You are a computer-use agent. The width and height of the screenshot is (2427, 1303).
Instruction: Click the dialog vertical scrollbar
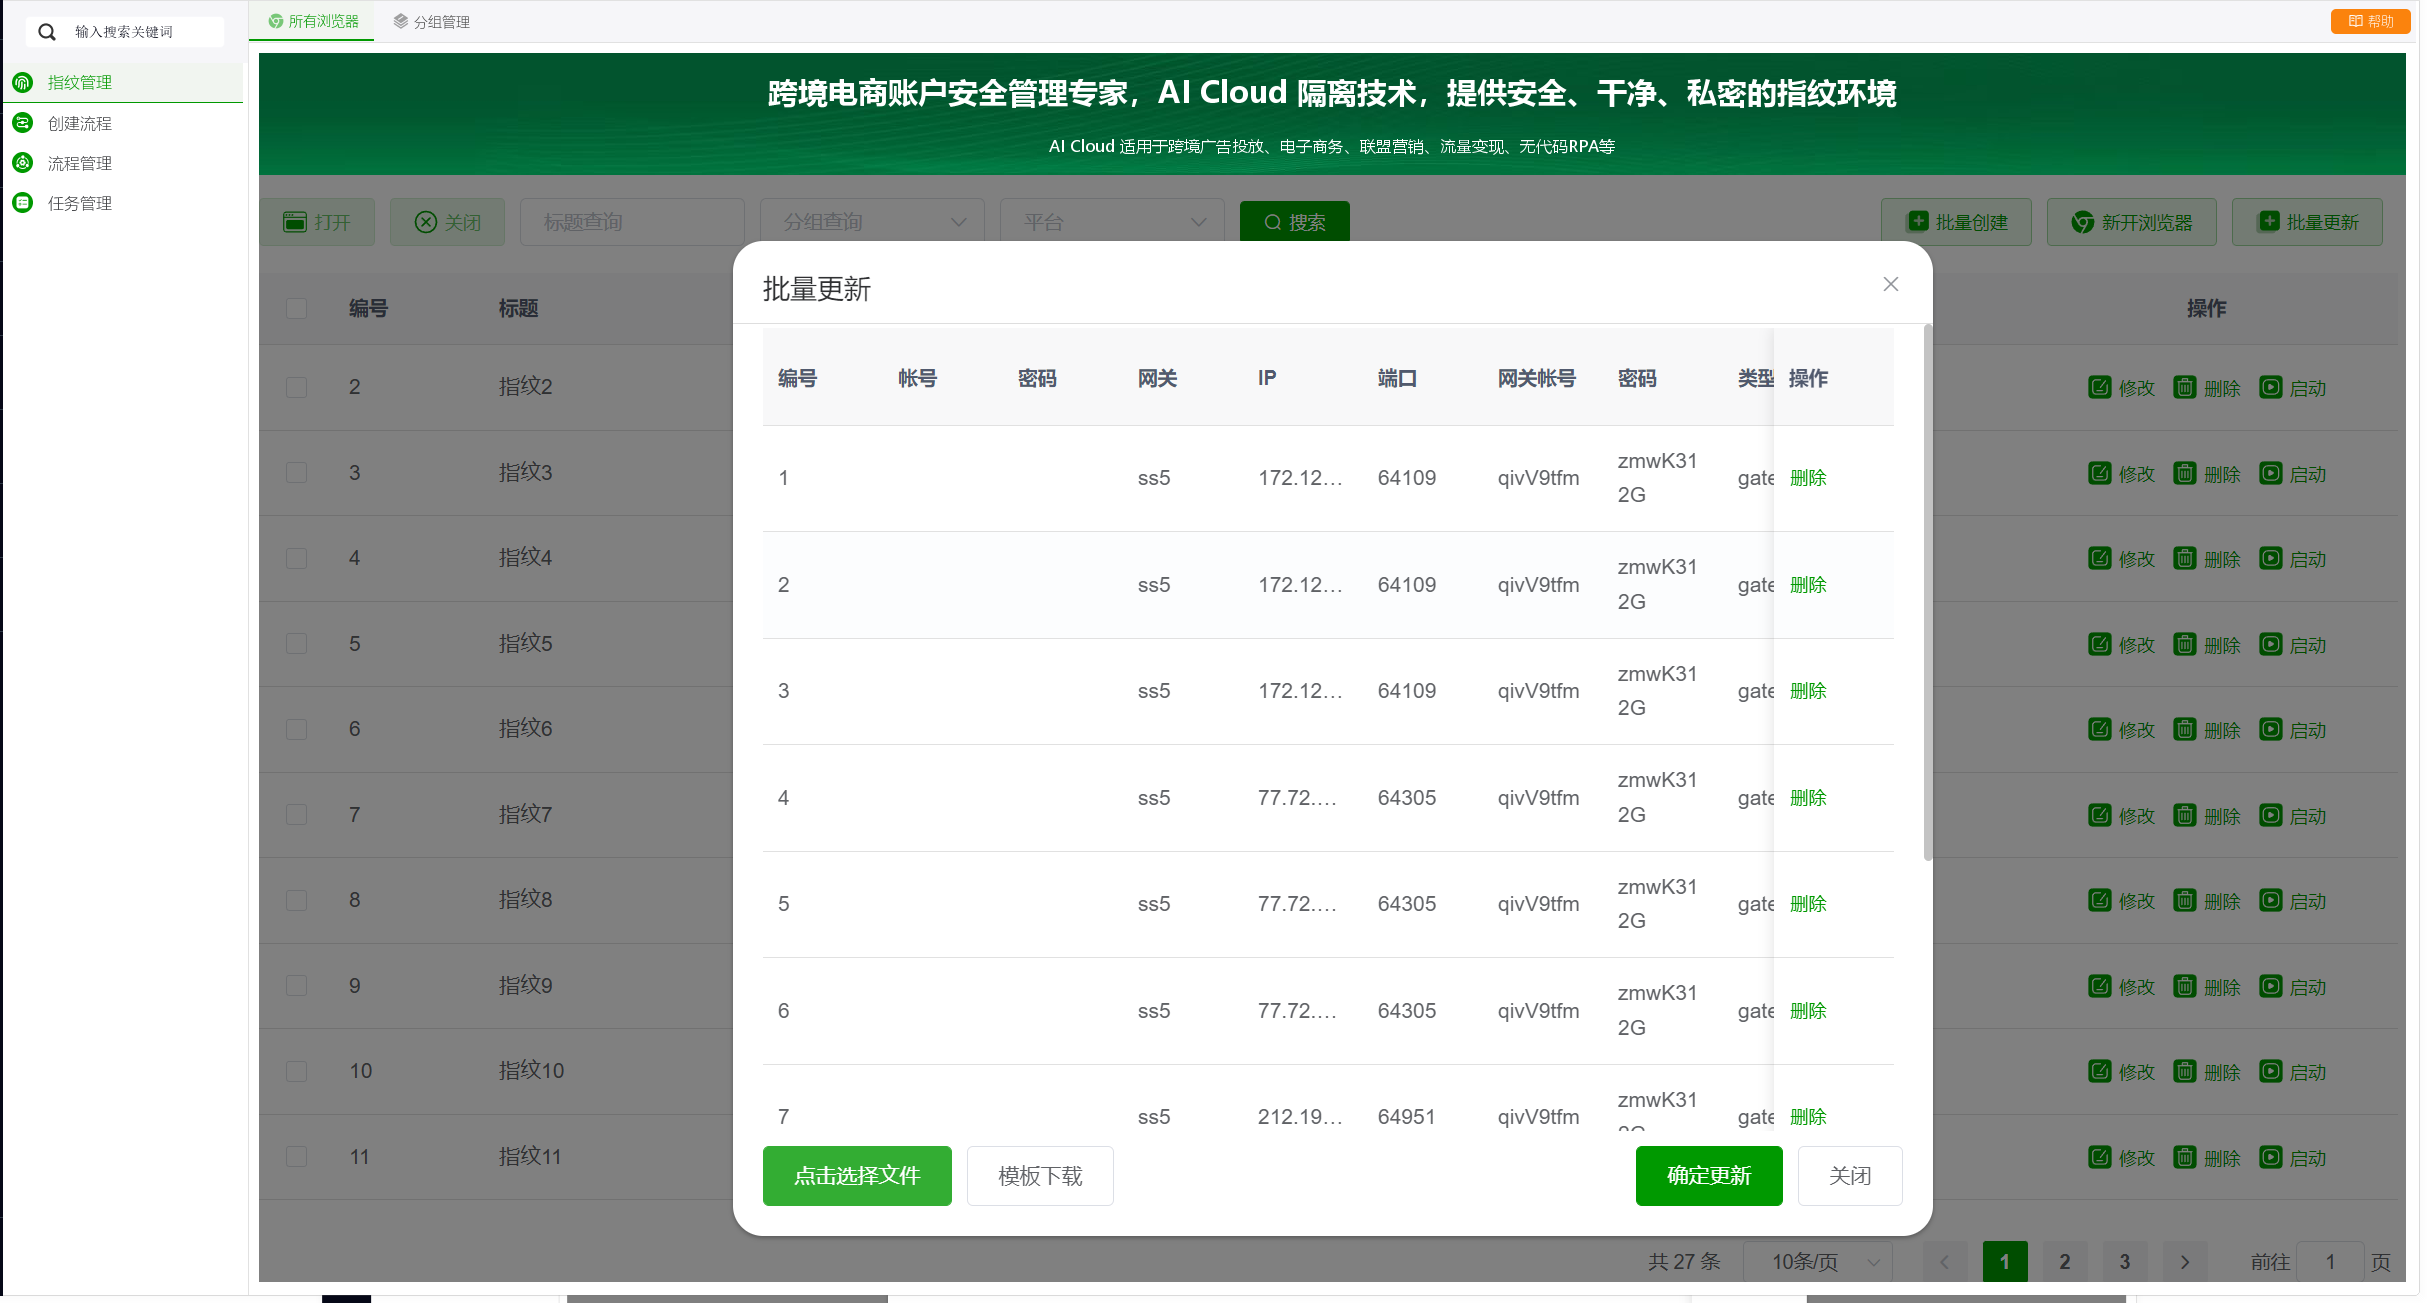(1928, 592)
